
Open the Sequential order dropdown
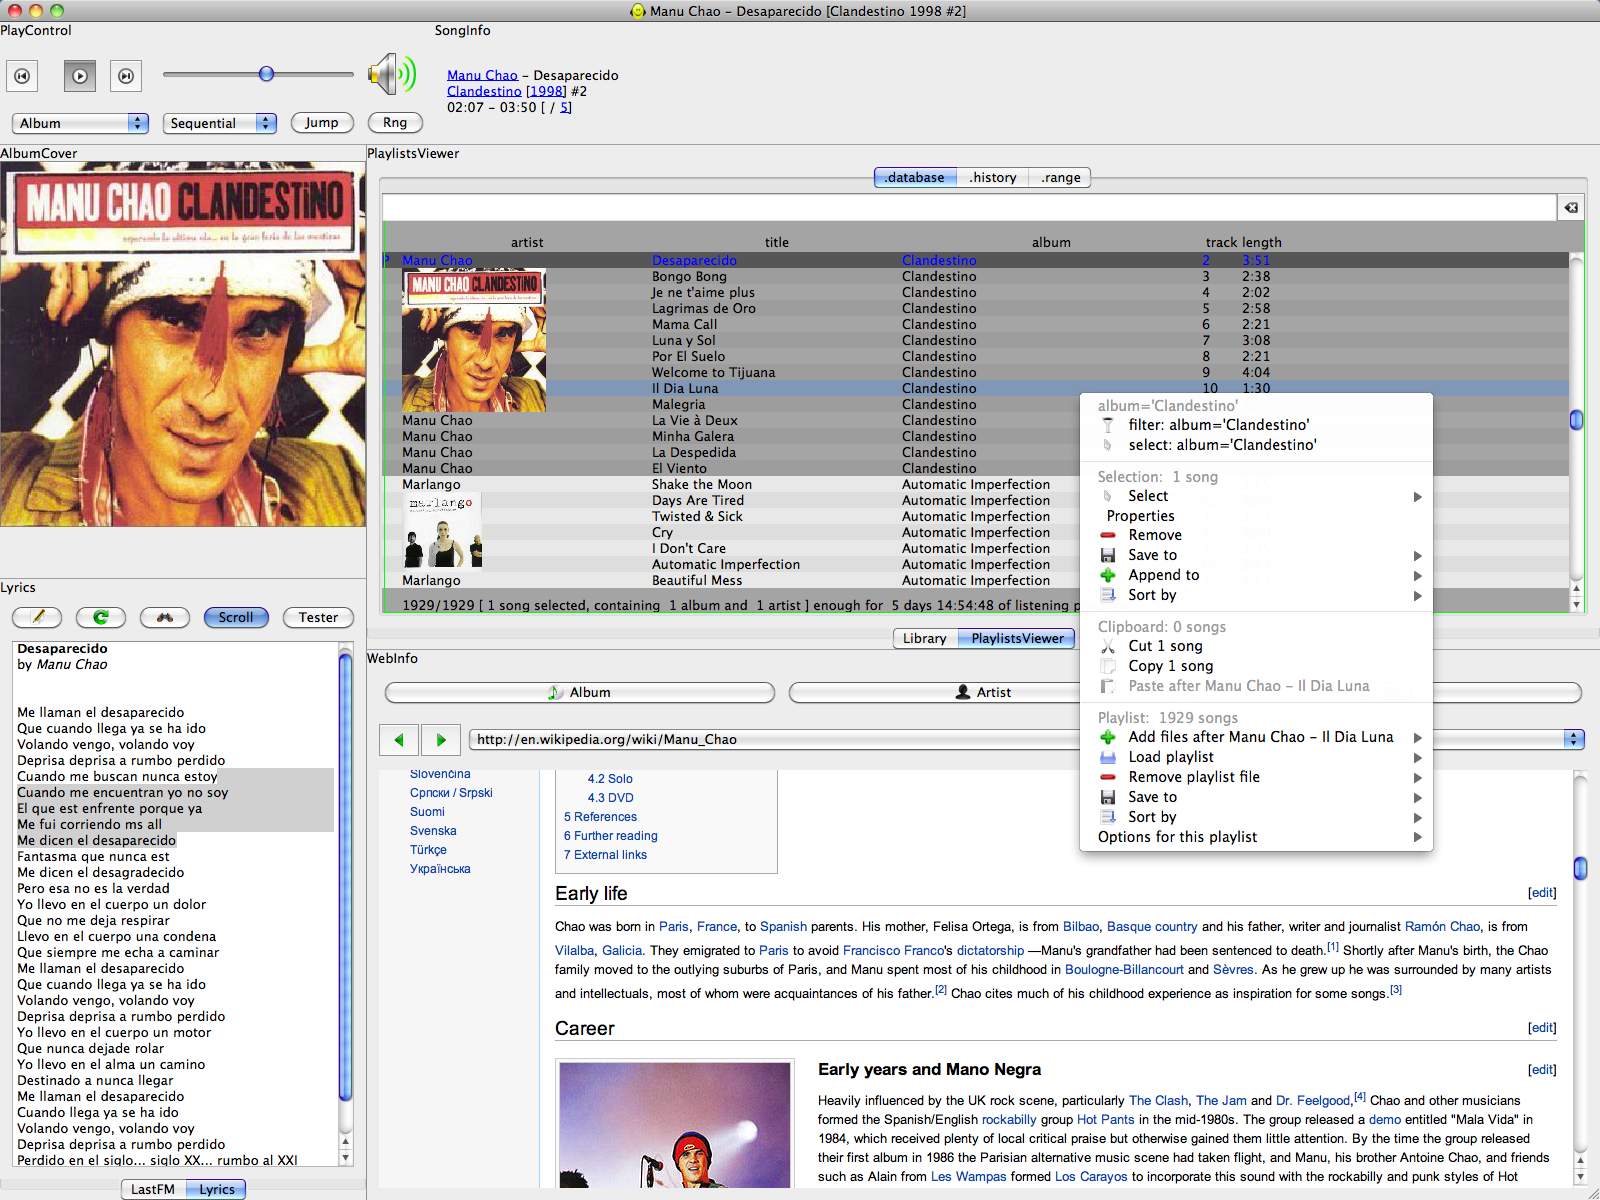pos(219,123)
